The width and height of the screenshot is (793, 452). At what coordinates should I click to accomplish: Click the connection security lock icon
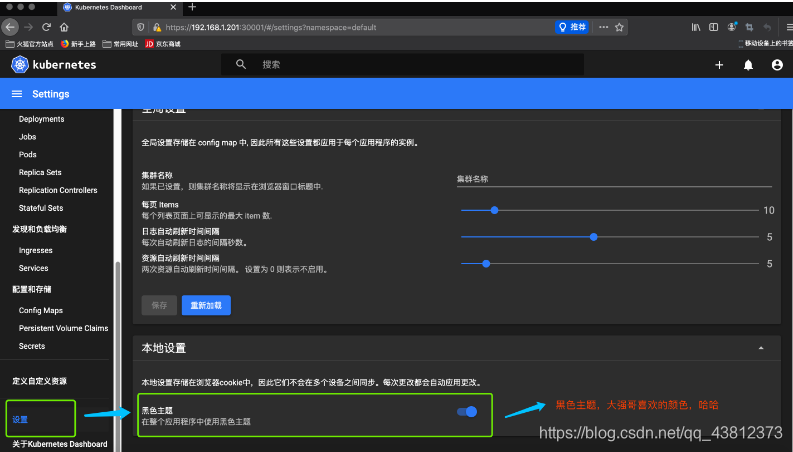[157, 27]
